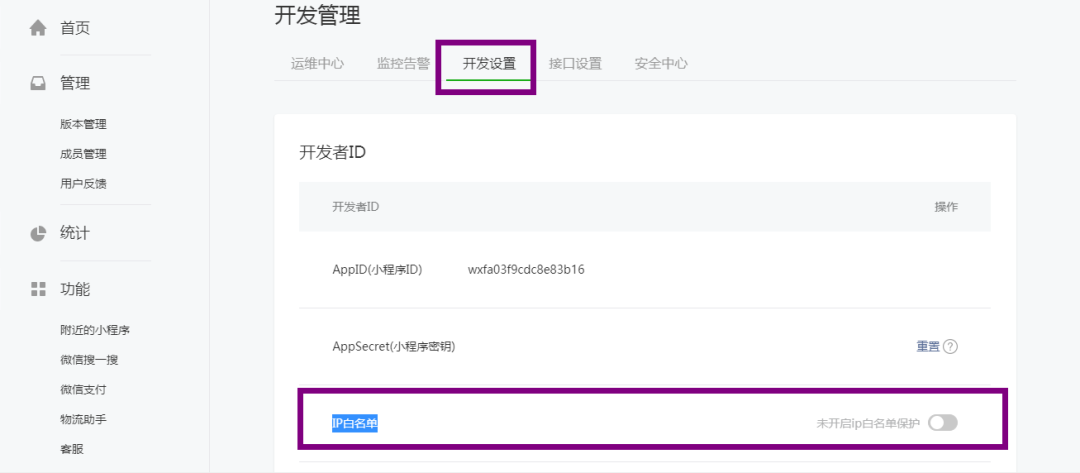Open 微信搜一搜 in the sidebar
The width and height of the screenshot is (1080, 473).
click(x=89, y=360)
